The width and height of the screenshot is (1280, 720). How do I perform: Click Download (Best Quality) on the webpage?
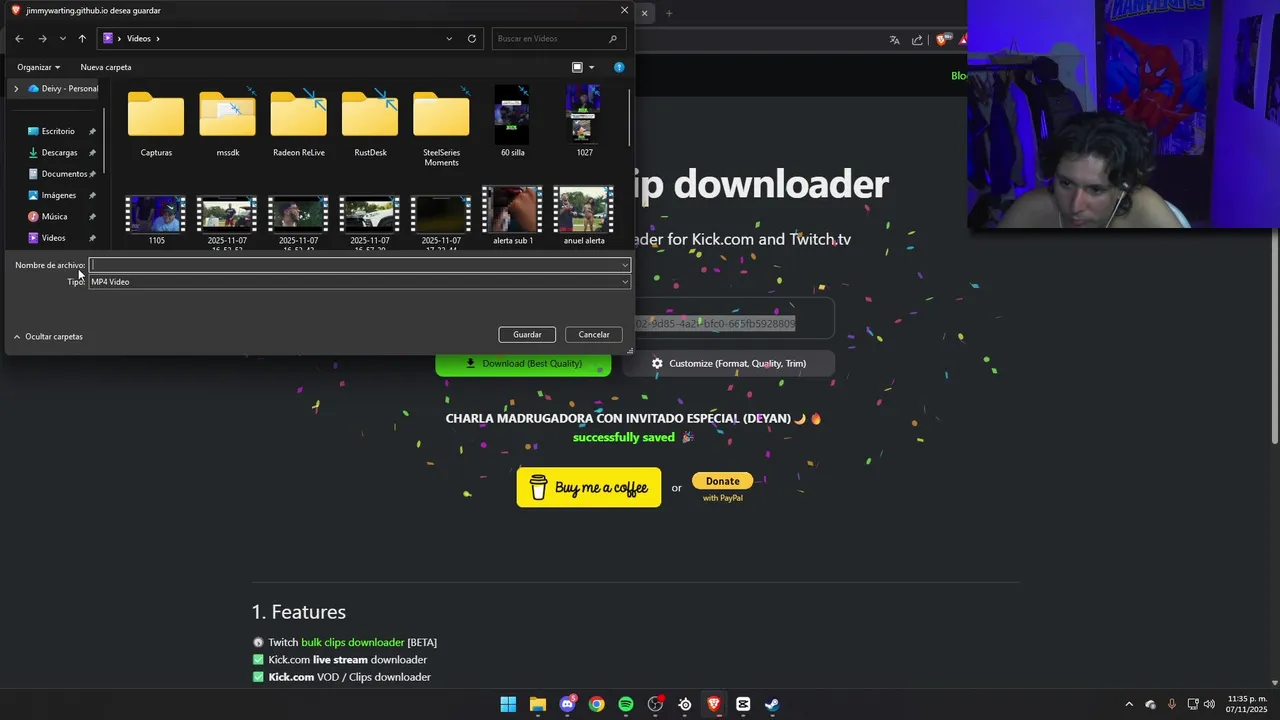pyautogui.click(x=523, y=363)
